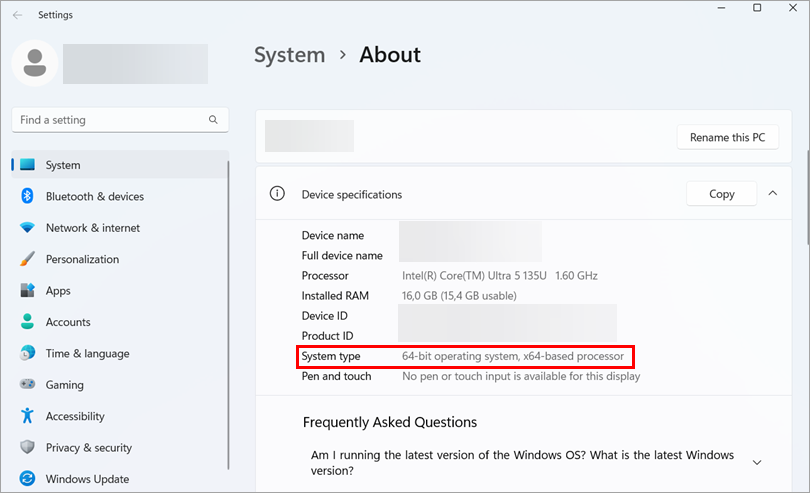Select the Personalization paintbrush icon
810x493 pixels.
[x=27, y=259]
